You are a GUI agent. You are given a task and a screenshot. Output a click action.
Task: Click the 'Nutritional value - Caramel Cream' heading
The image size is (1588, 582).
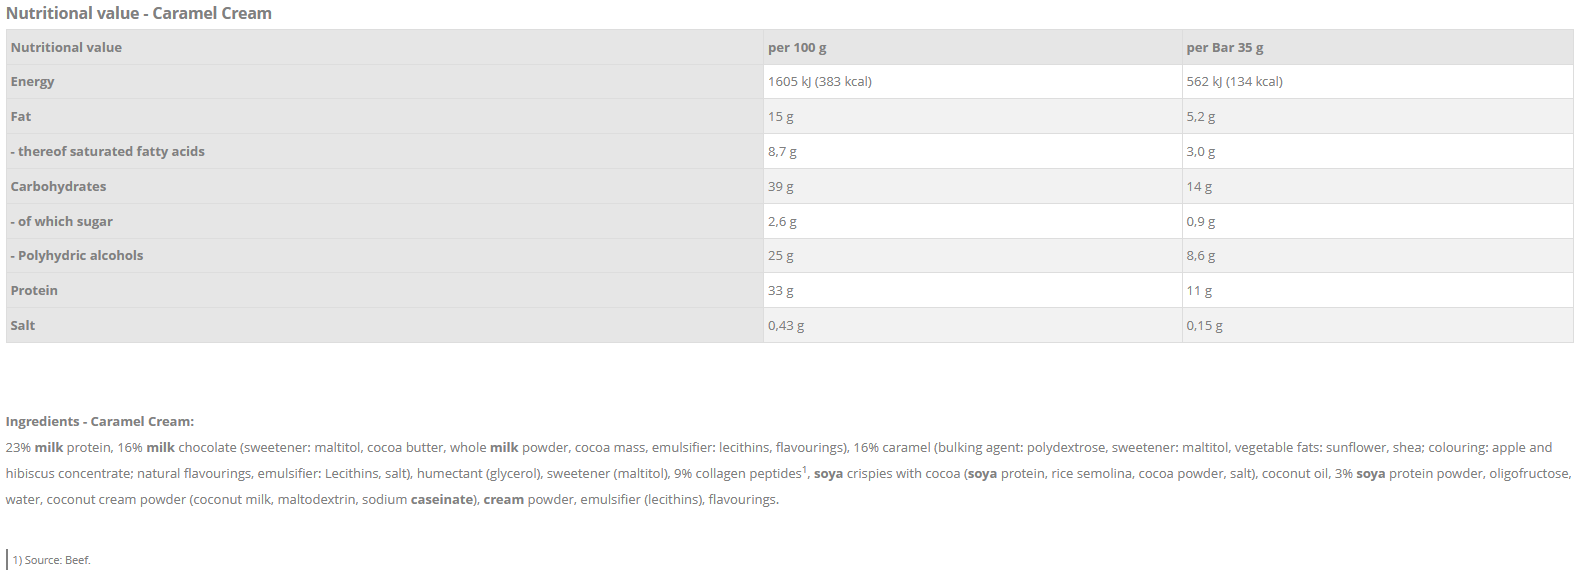[139, 13]
